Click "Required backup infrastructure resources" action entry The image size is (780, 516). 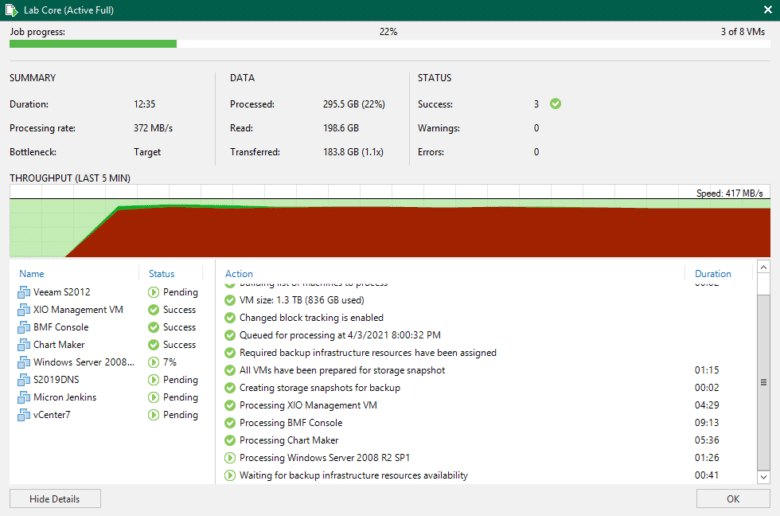(x=368, y=353)
